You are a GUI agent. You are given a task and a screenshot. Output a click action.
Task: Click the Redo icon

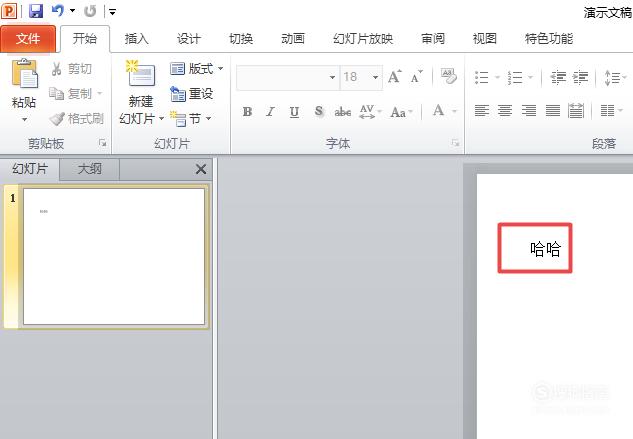[90, 11]
